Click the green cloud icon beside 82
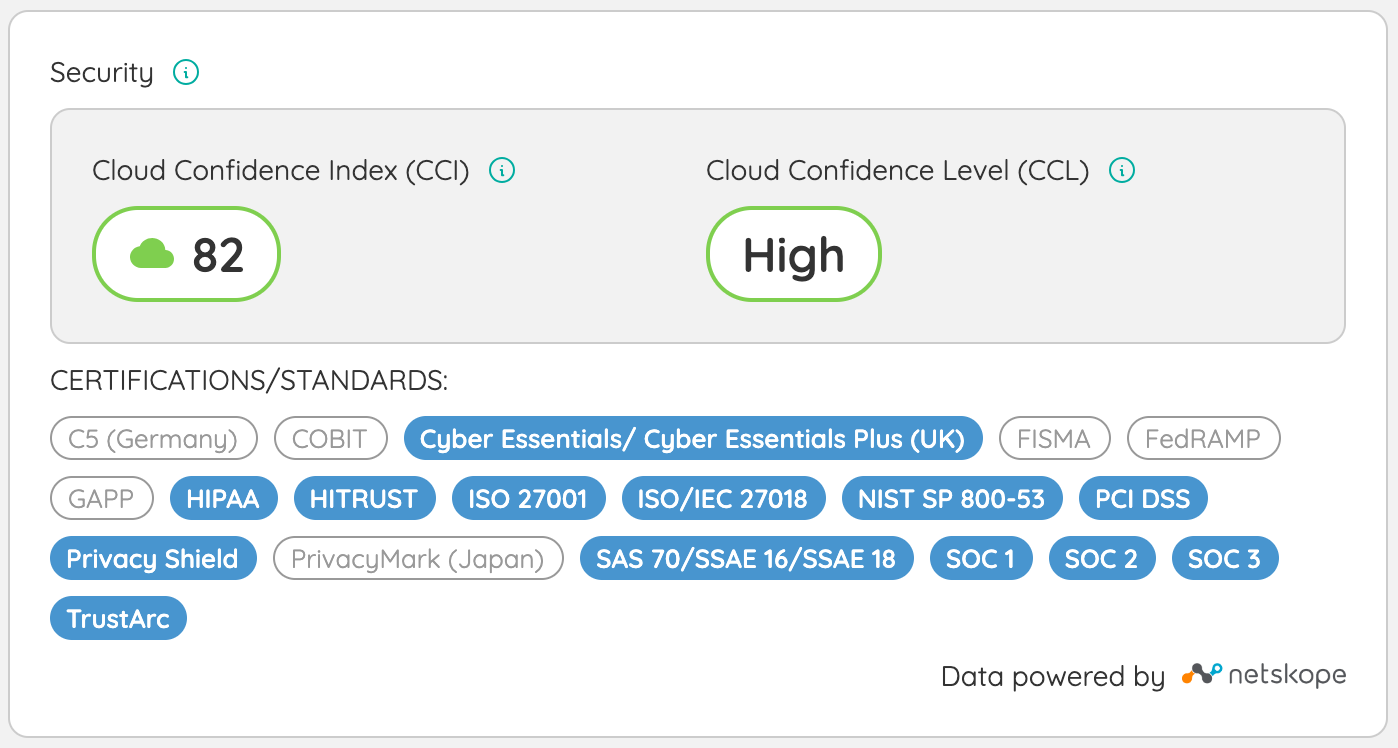Image resolution: width=1398 pixels, height=748 pixels. (x=152, y=254)
